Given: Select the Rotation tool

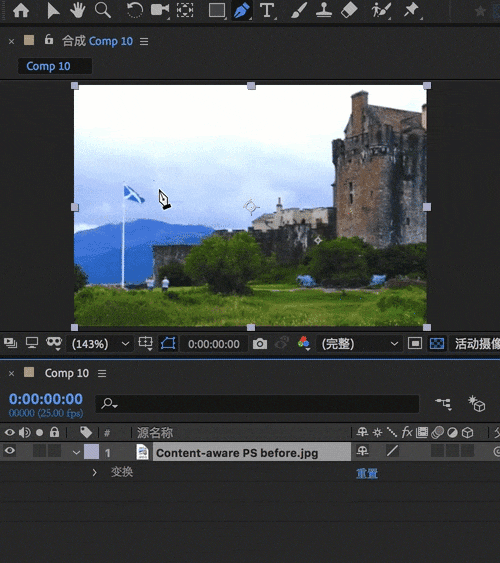Looking at the screenshot, I should coord(134,10).
